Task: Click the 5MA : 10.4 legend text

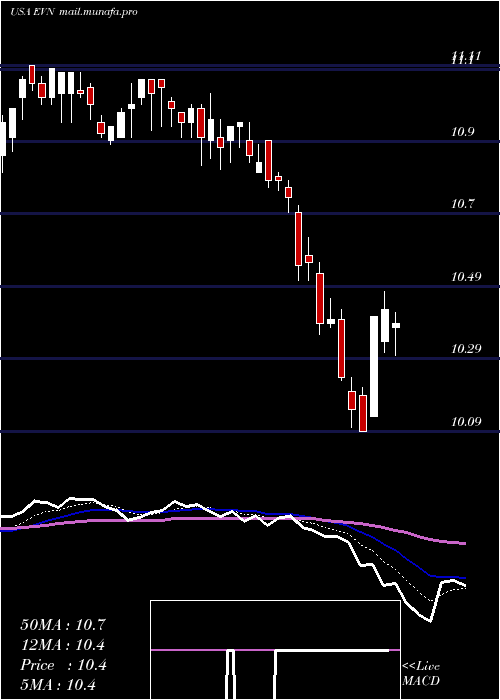Action: [x=58, y=685]
